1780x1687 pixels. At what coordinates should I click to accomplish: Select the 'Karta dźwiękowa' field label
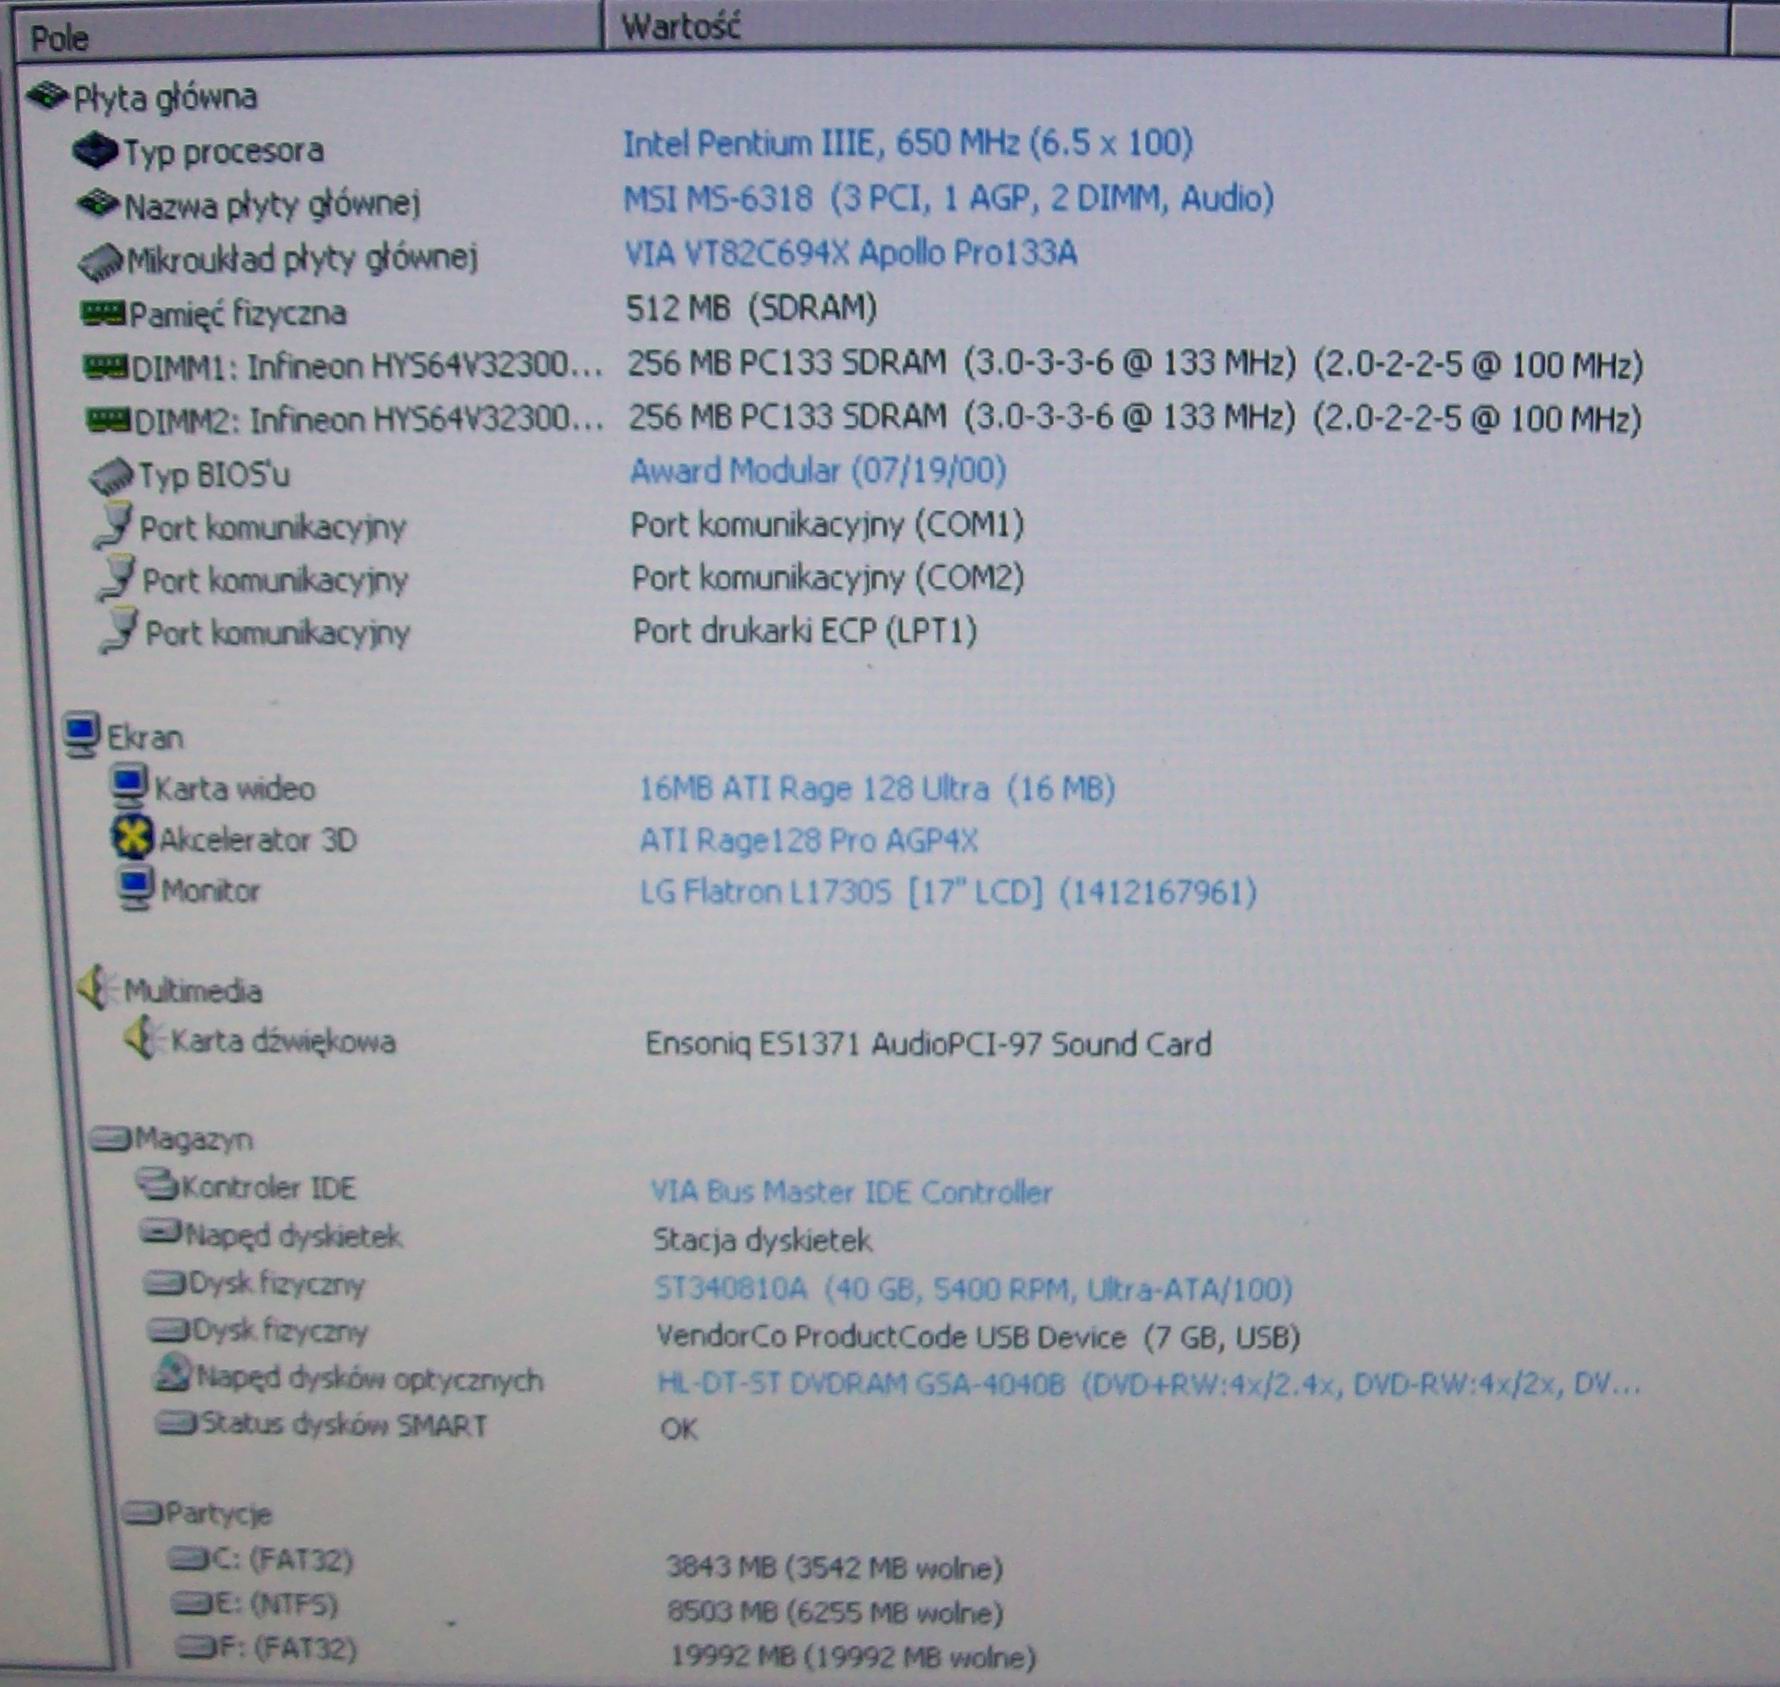tap(283, 1041)
